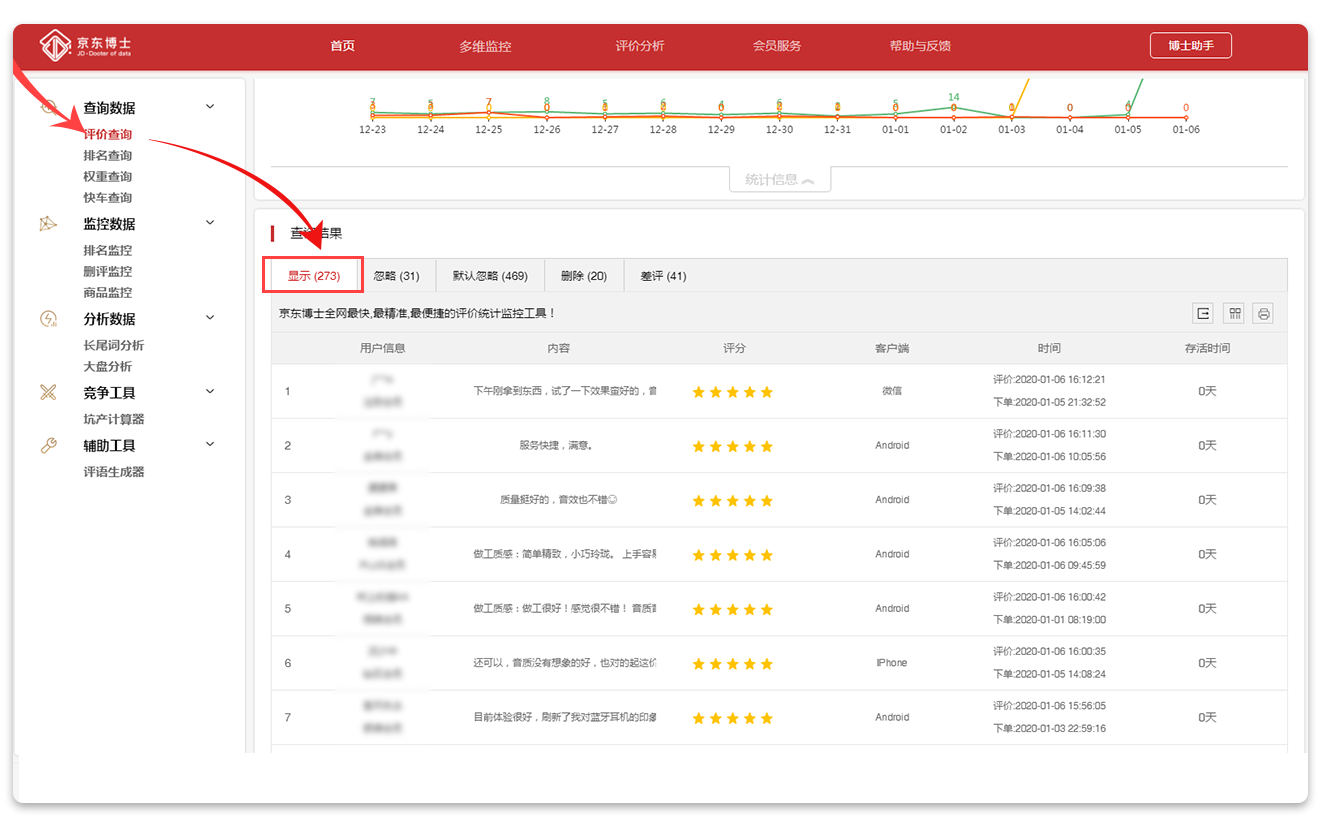Switch to the 差评 (41) tab
The image size is (1320, 830).
pos(663,276)
